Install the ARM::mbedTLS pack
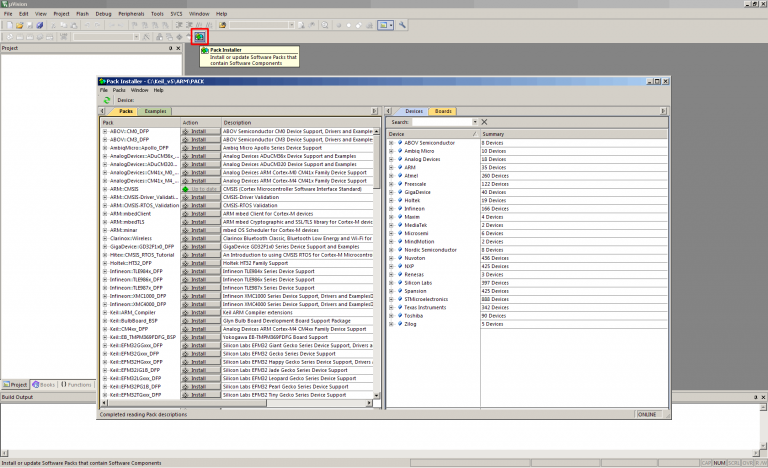The image size is (768, 468). [199, 221]
